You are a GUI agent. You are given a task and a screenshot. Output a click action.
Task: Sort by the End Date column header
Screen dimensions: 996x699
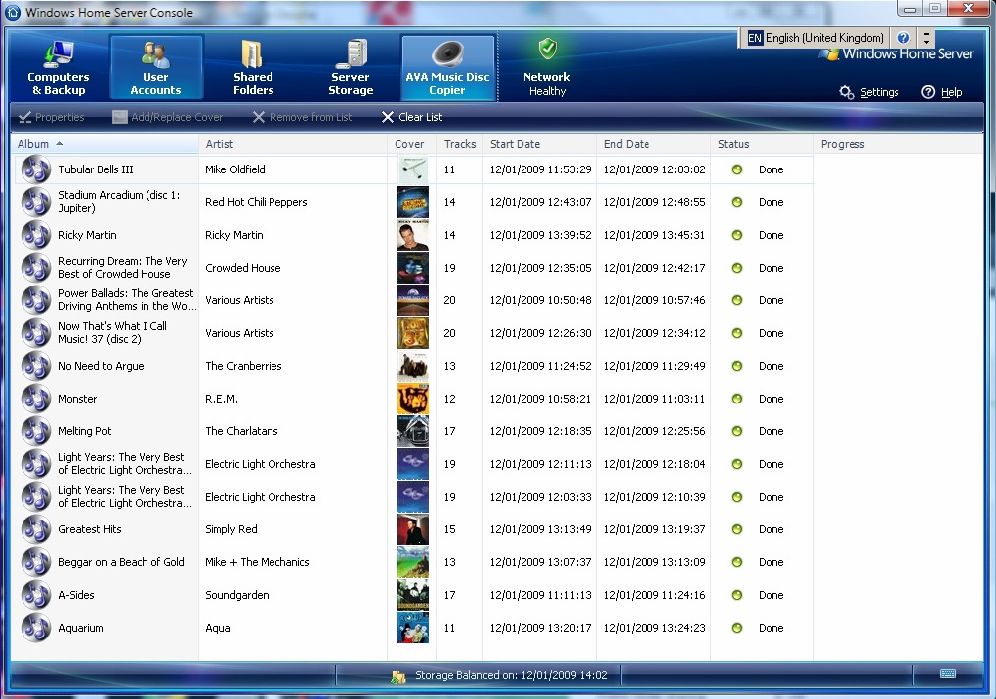[x=654, y=144]
